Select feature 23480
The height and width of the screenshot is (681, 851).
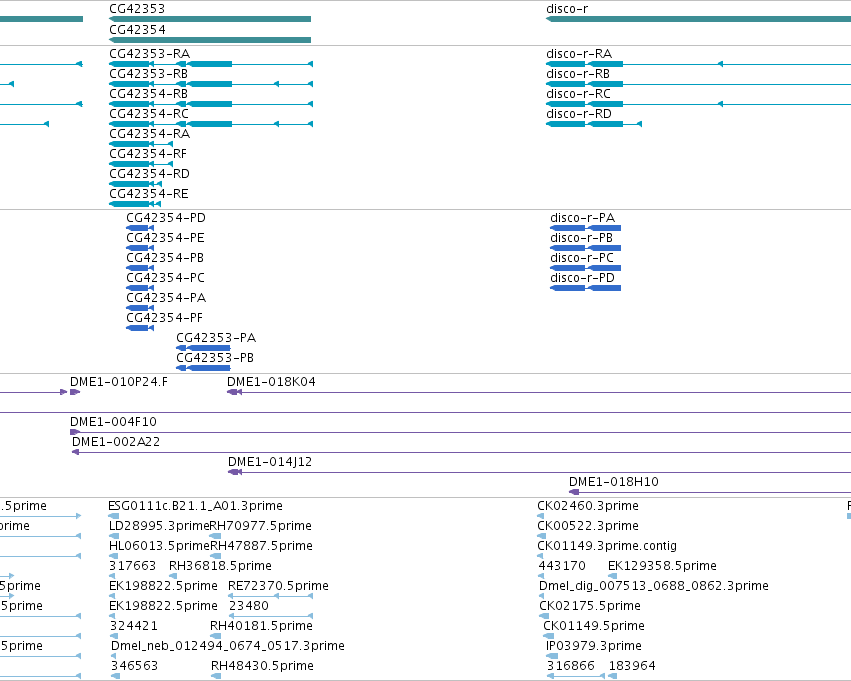coord(271,616)
